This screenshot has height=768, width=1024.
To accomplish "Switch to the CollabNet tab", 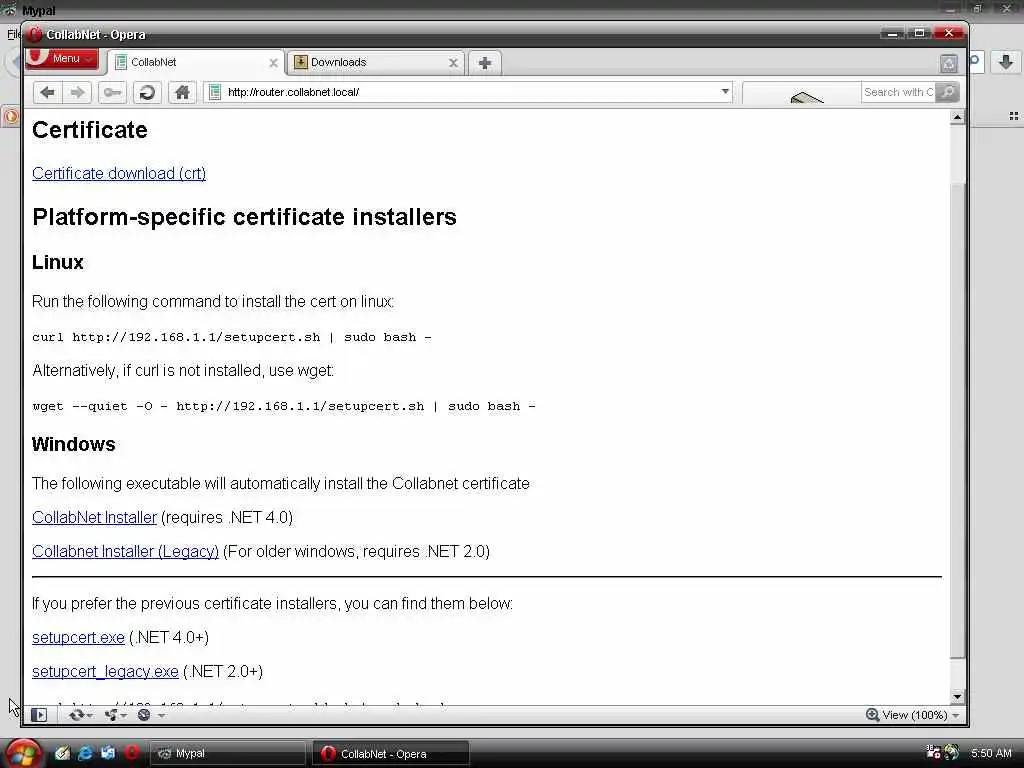I will click(196, 63).
